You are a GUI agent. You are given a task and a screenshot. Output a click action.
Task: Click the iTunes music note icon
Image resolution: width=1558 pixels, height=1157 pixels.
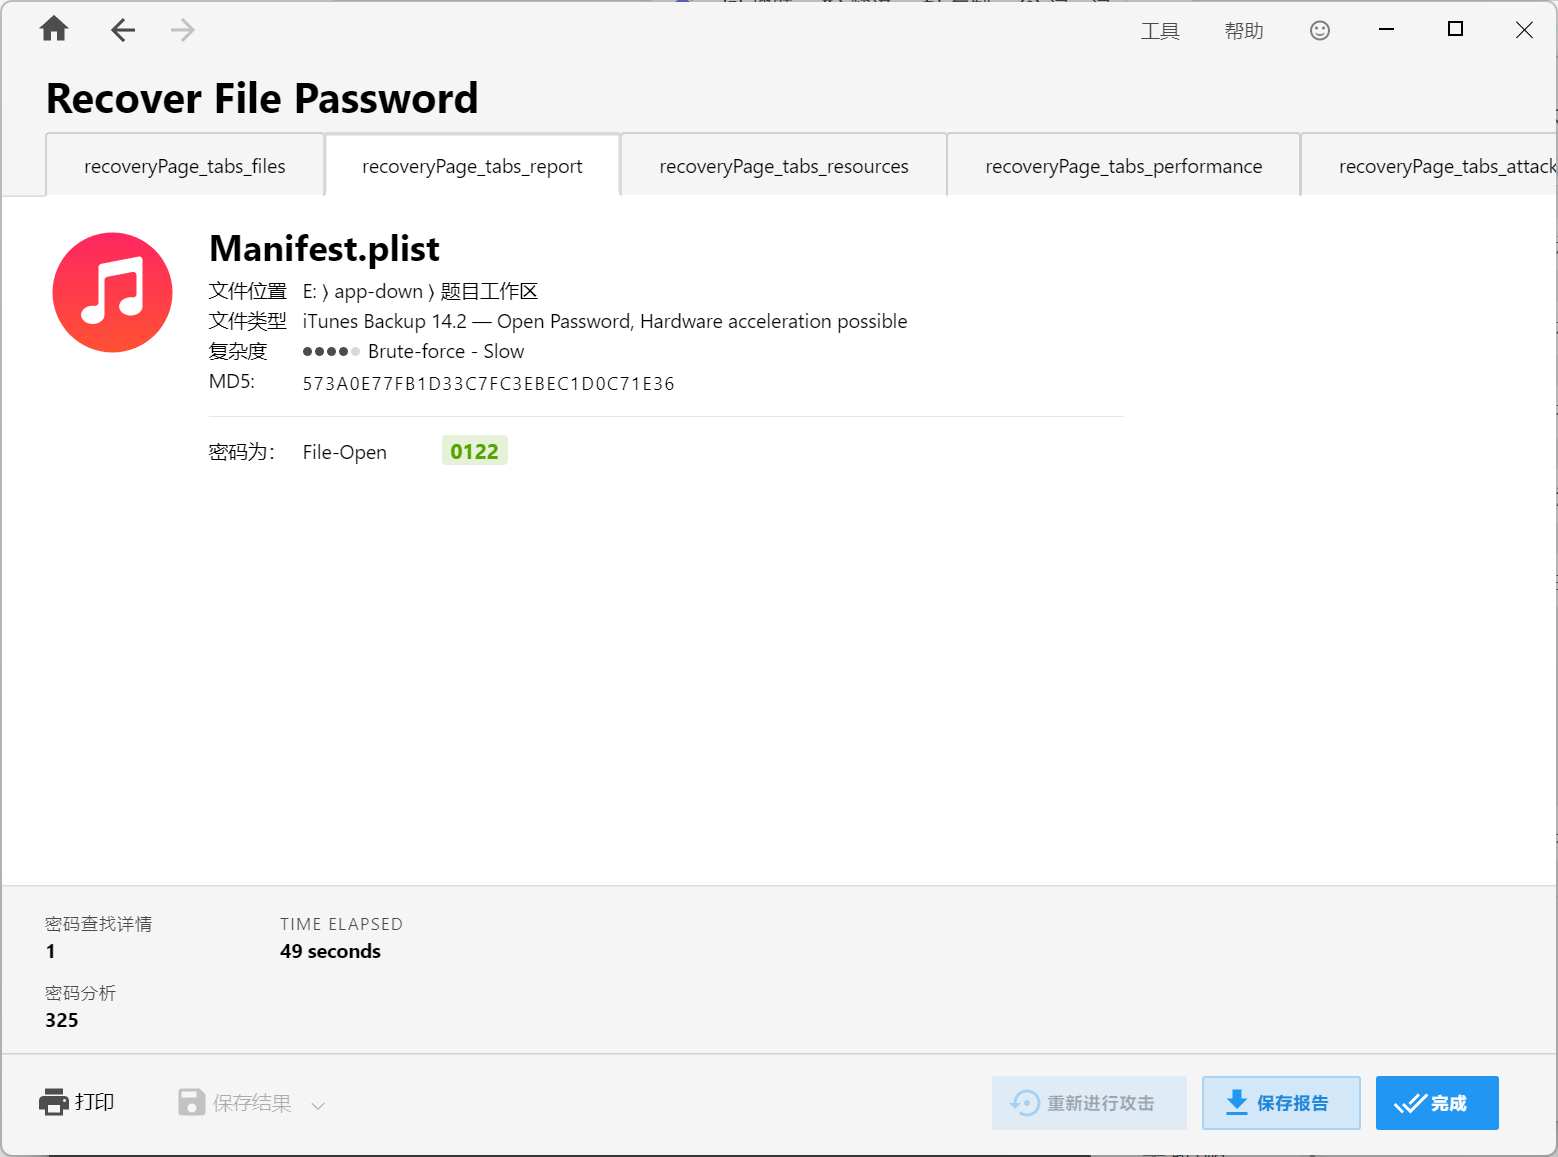(x=113, y=292)
